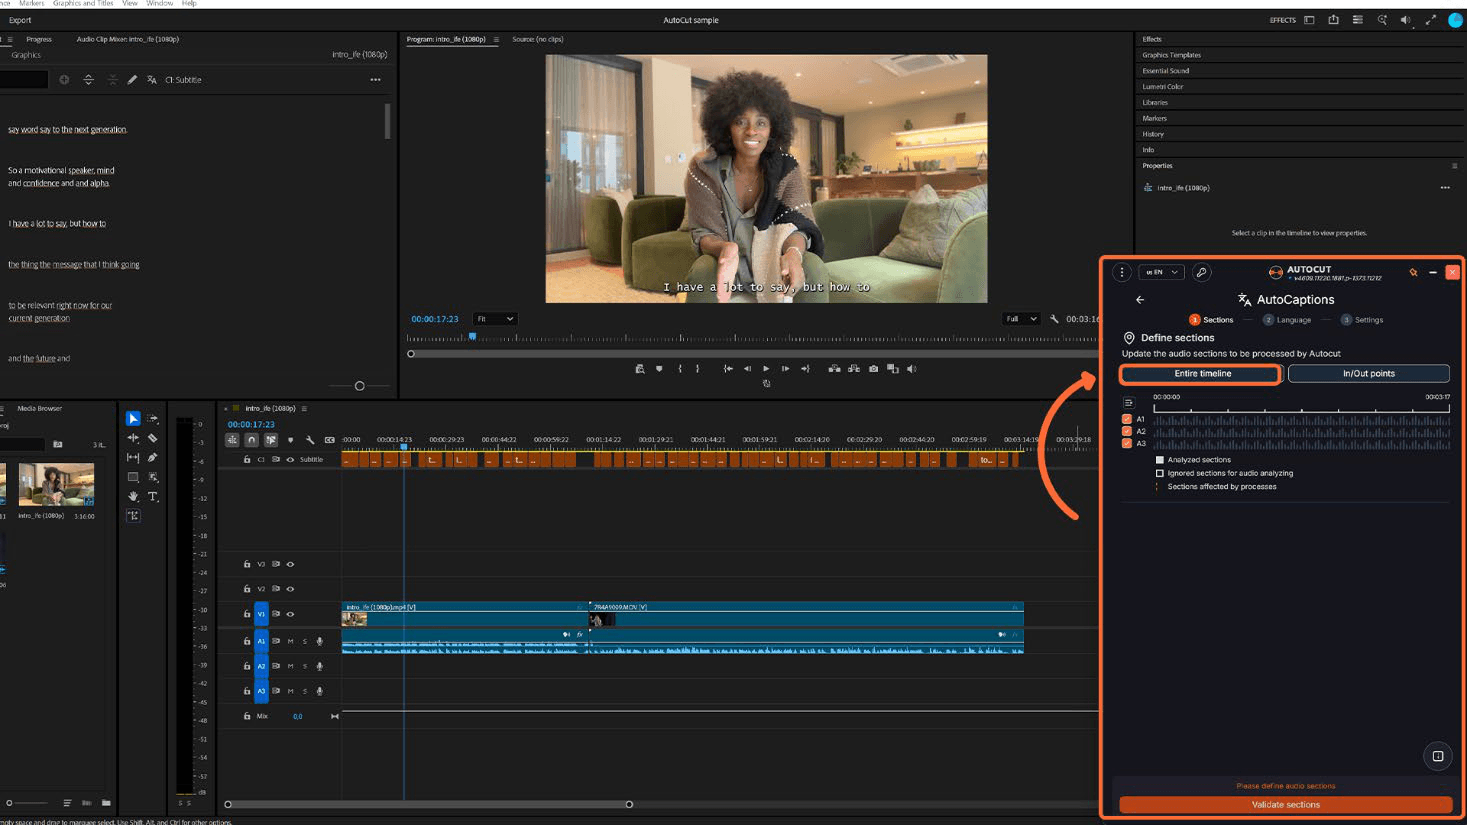Click AutoCut license key icon
The height and width of the screenshot is (825, 1467).
1202,272
